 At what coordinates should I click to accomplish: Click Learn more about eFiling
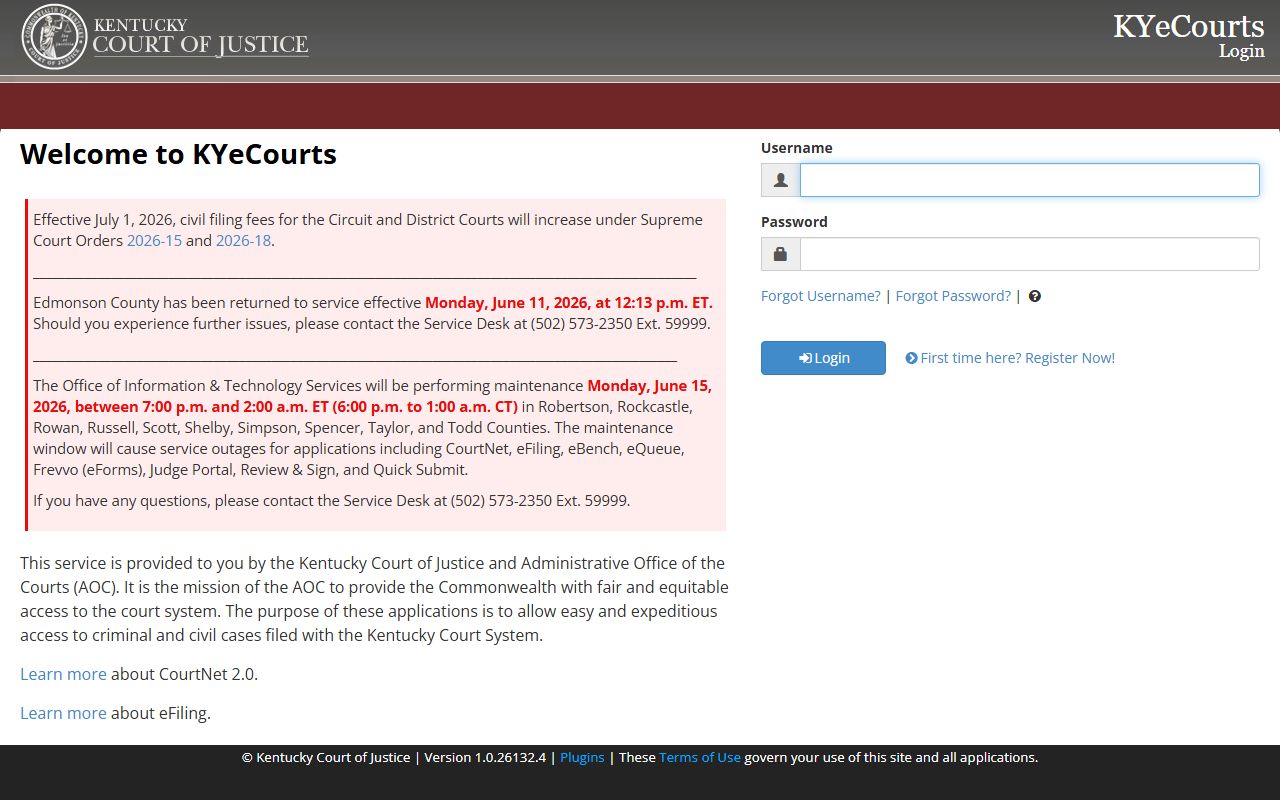63,713
